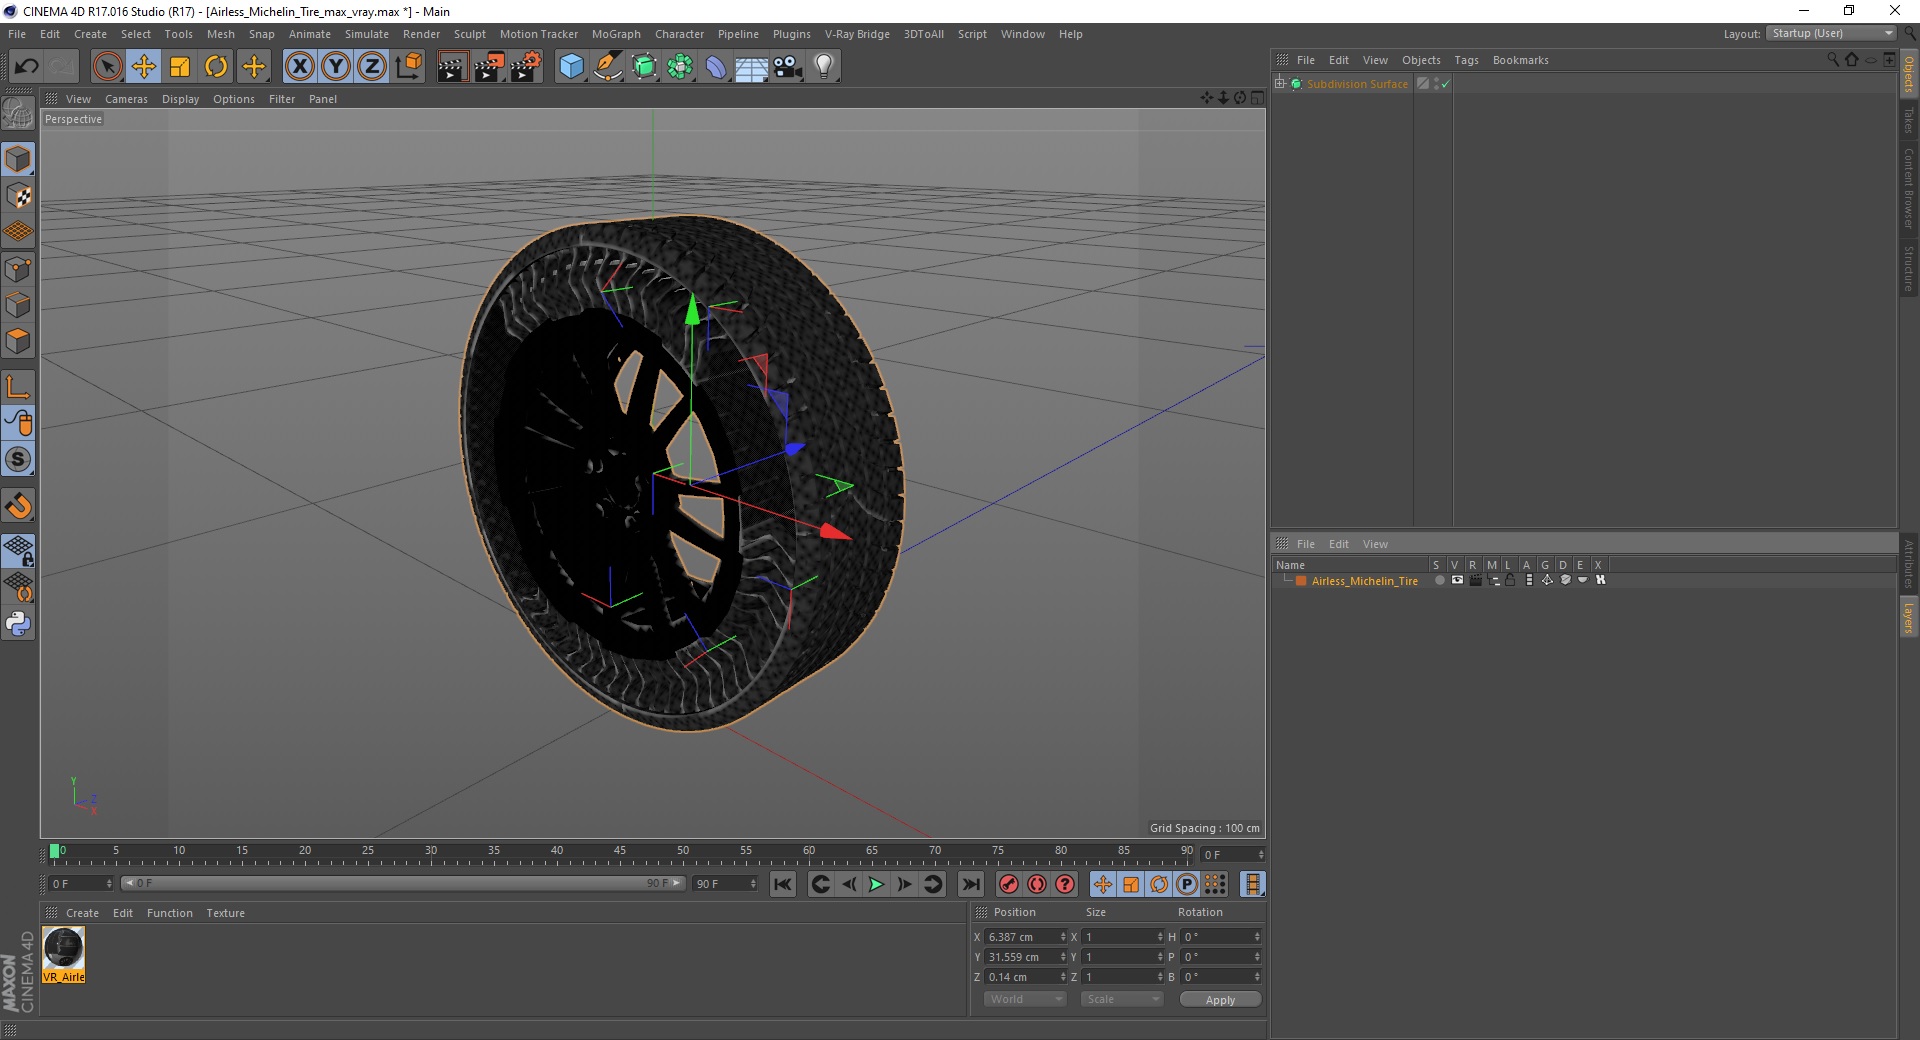Image resolution: width=1920 pixels, height=1040 pixels.
Task: Add a Cube primitive object
Action: pyautogui.click(x=571, y=67)
